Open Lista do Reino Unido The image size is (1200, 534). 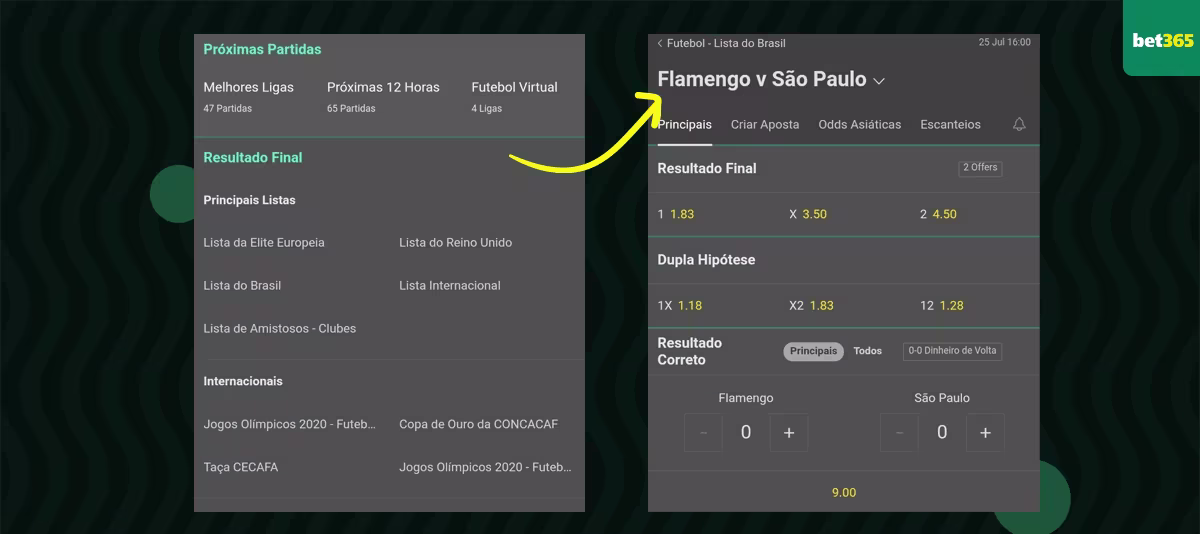[455, 242]
